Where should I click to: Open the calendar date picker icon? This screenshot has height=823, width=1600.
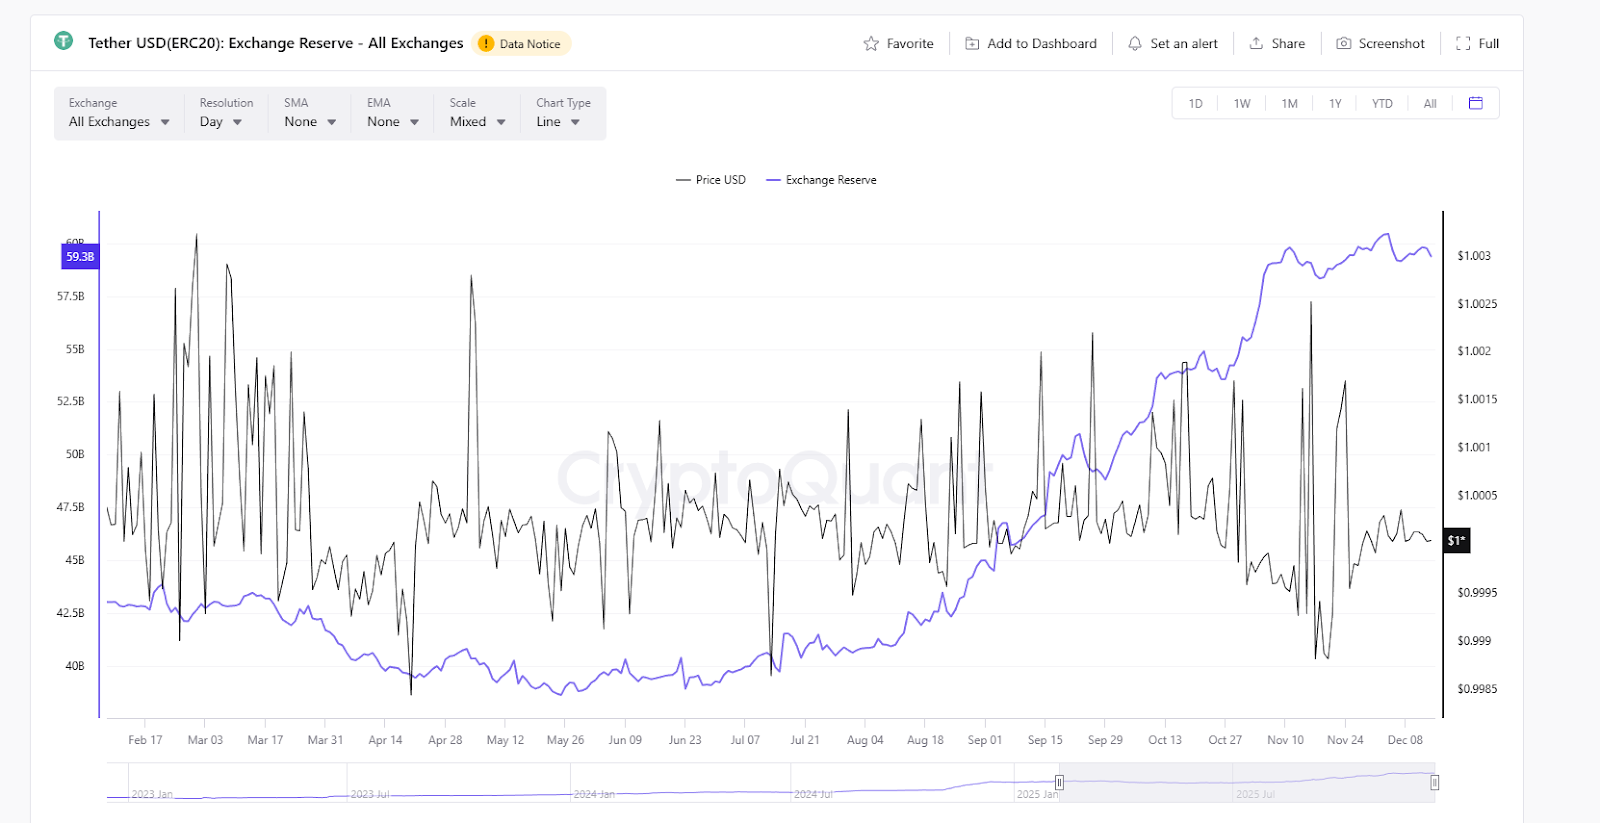click(x=1475, y=103)
